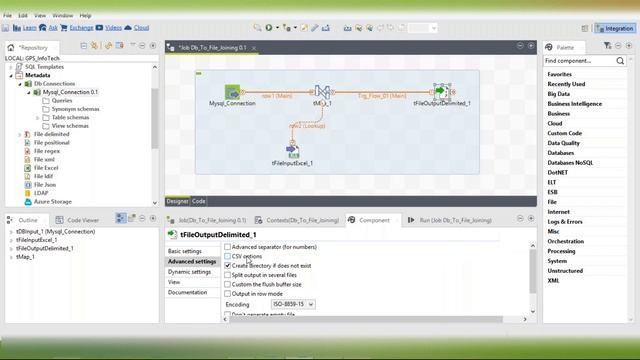Click the Mysql_Connection 0.1 tree item
640x360 pixels.
(70, 92)
